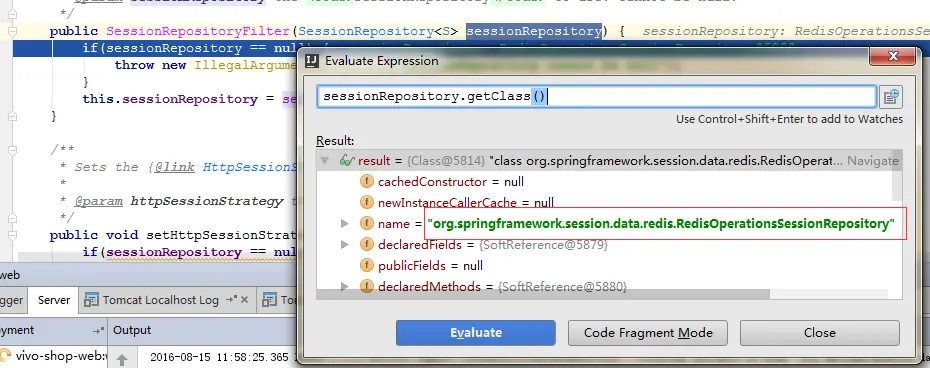Click the Output panel header

(x=132, y=330)
